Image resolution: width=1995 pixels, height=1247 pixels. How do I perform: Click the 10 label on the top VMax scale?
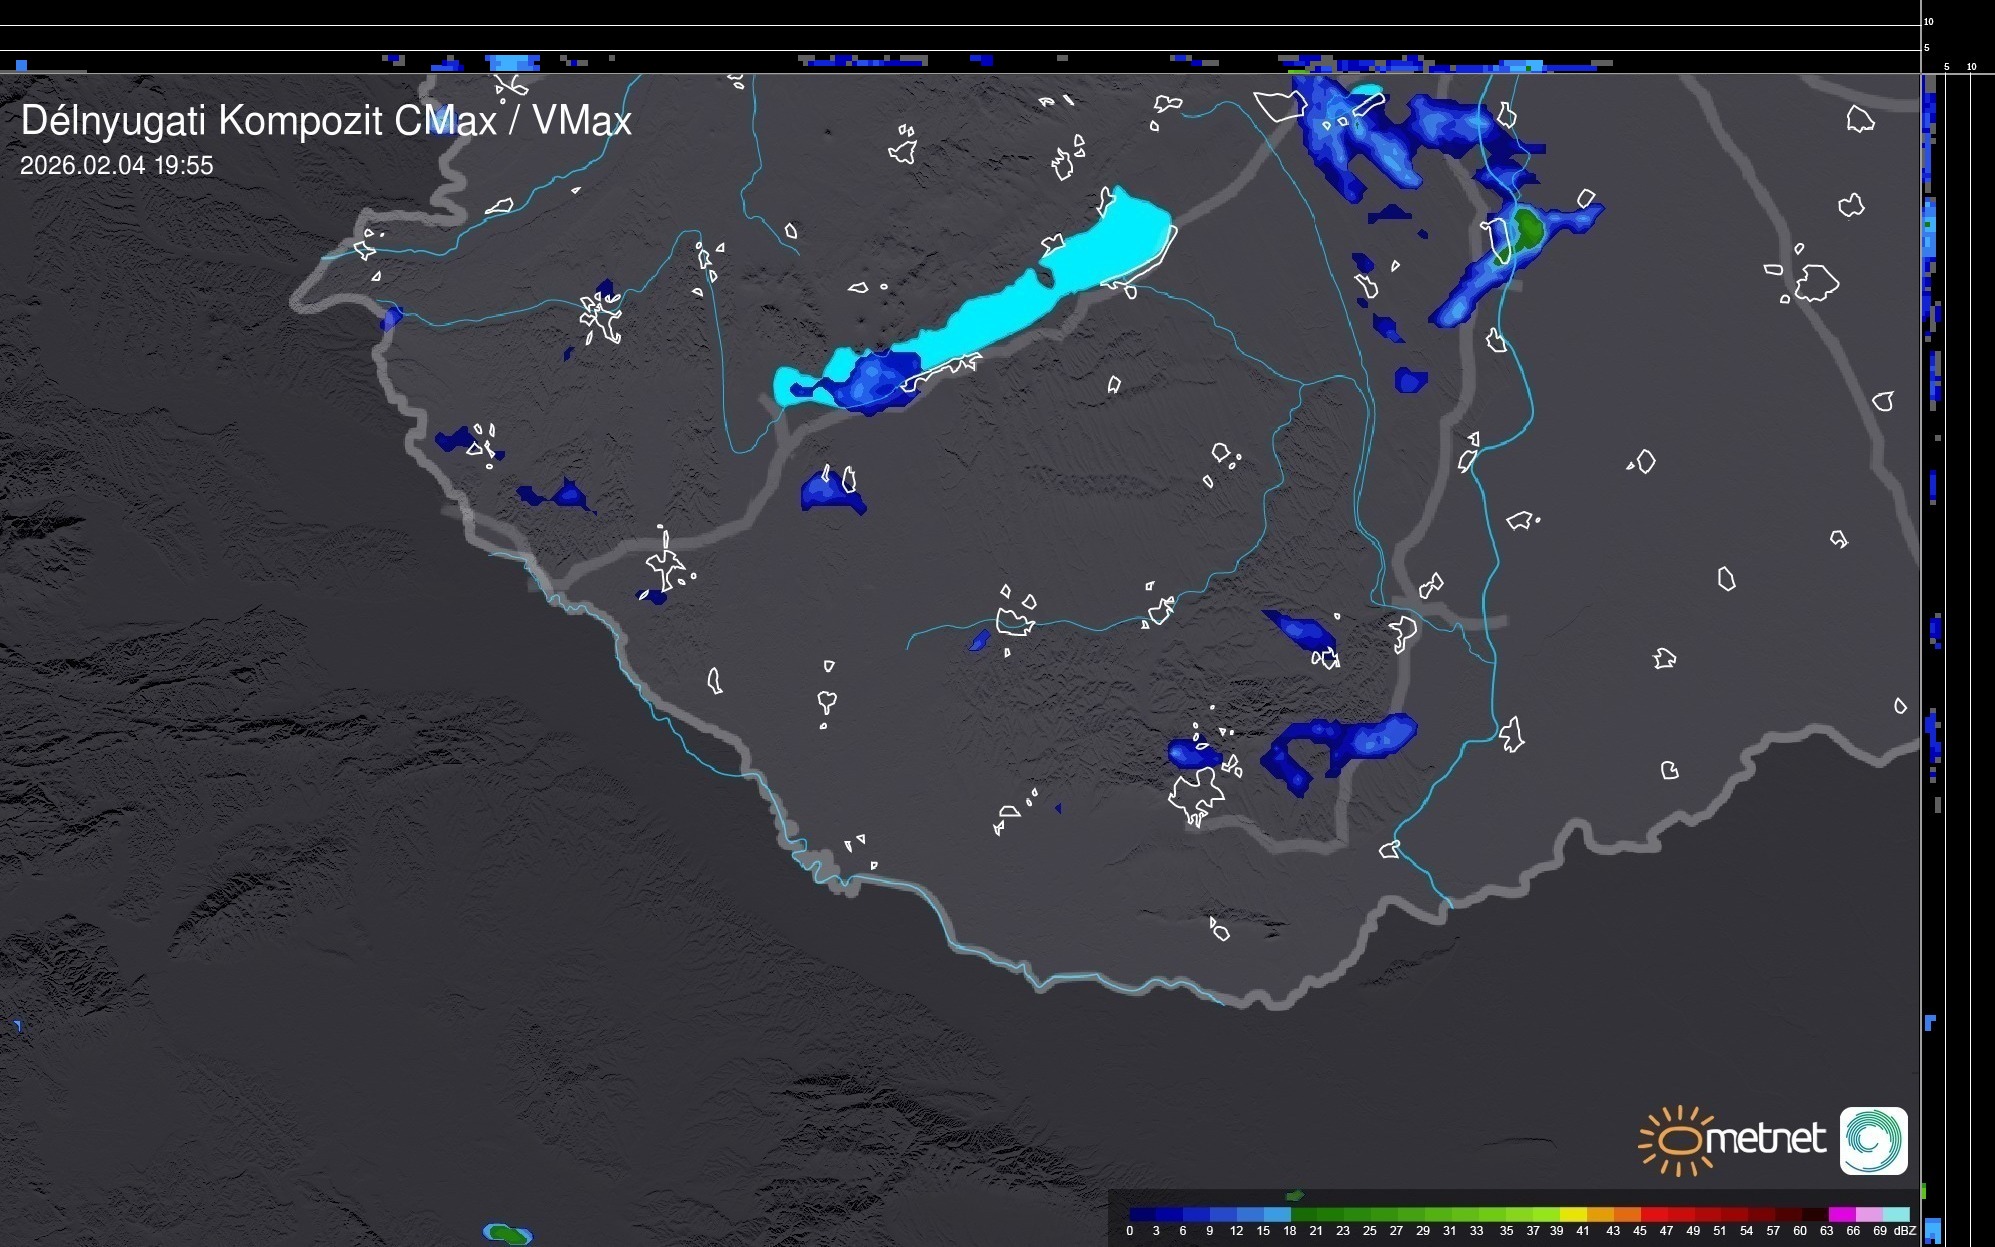[x=1928, y=21]
